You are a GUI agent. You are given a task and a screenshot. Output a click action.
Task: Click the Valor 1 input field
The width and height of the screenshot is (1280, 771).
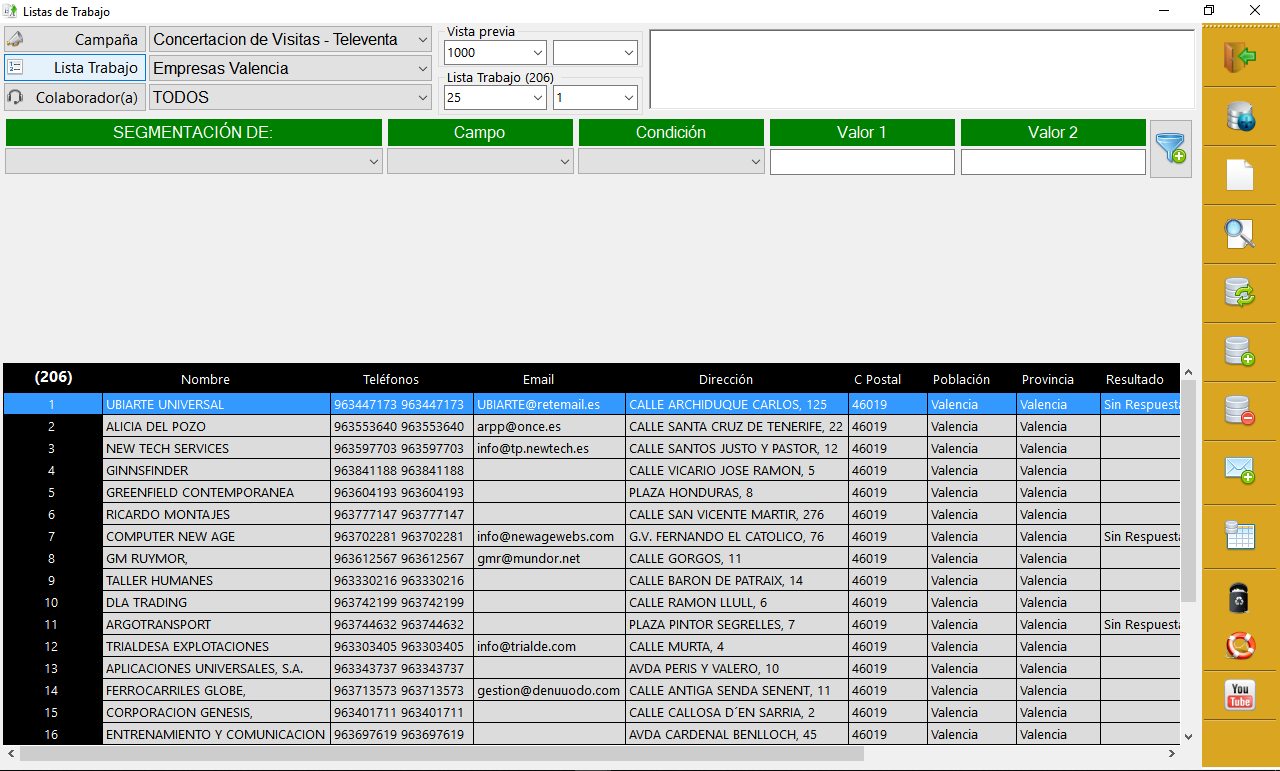(862, 161)
